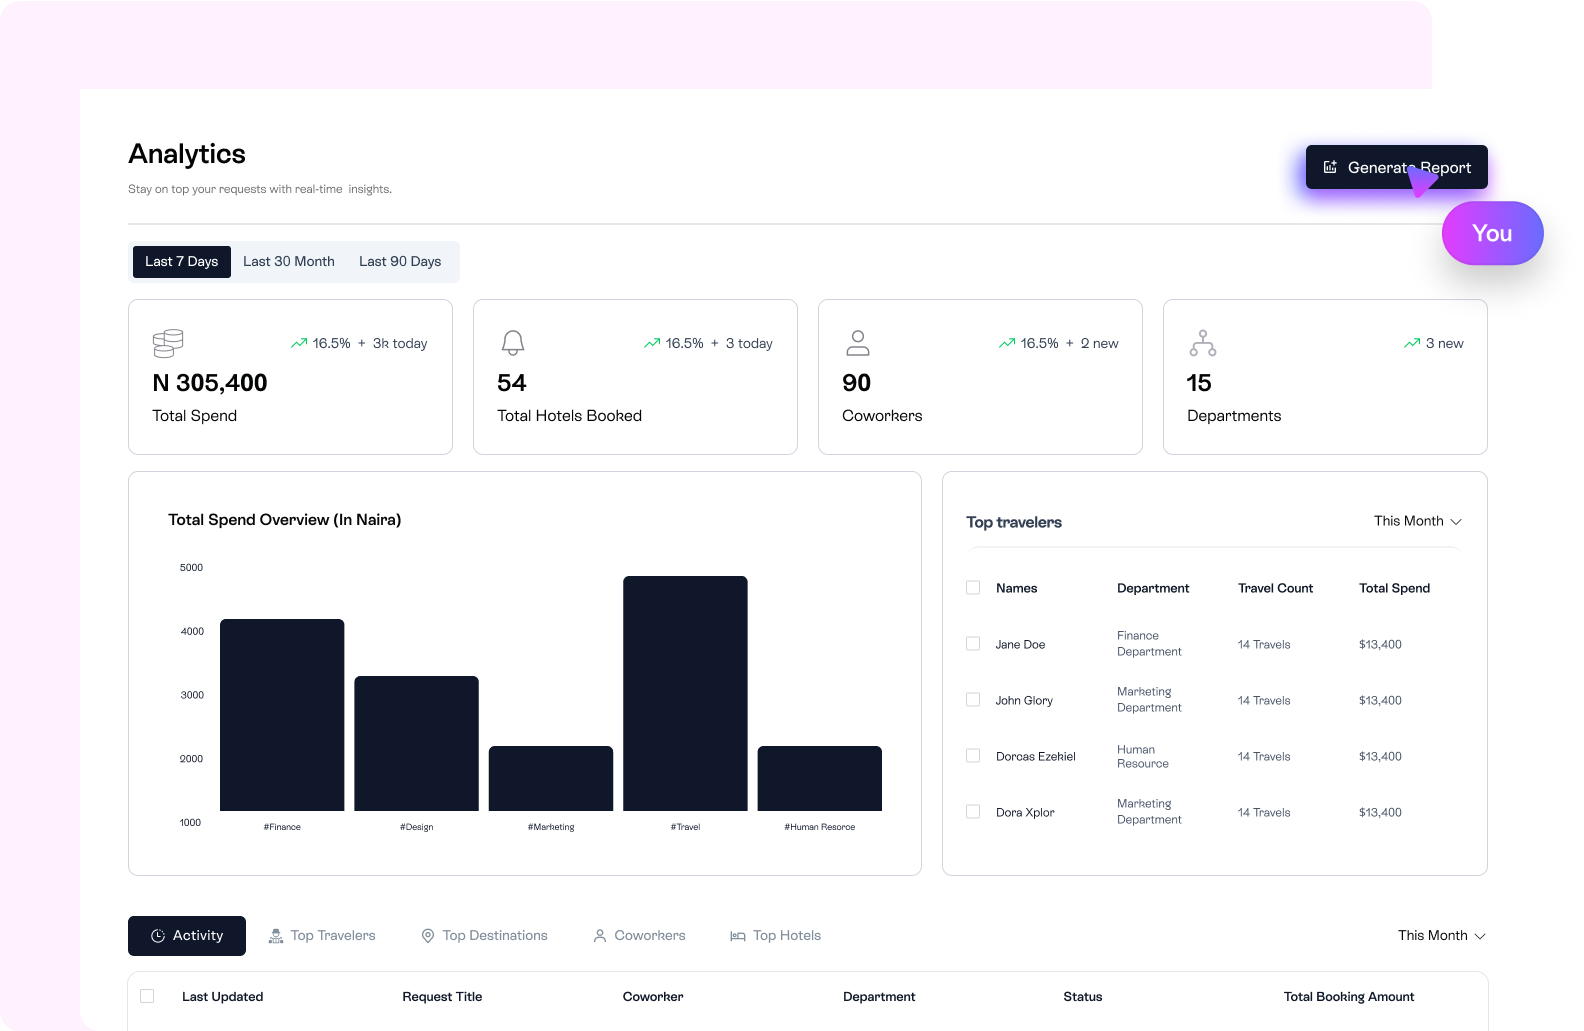The image size is (1584, 1031).
Task: Click the traveler icon beside Top Travelers tab
Action: click(276, 936)
